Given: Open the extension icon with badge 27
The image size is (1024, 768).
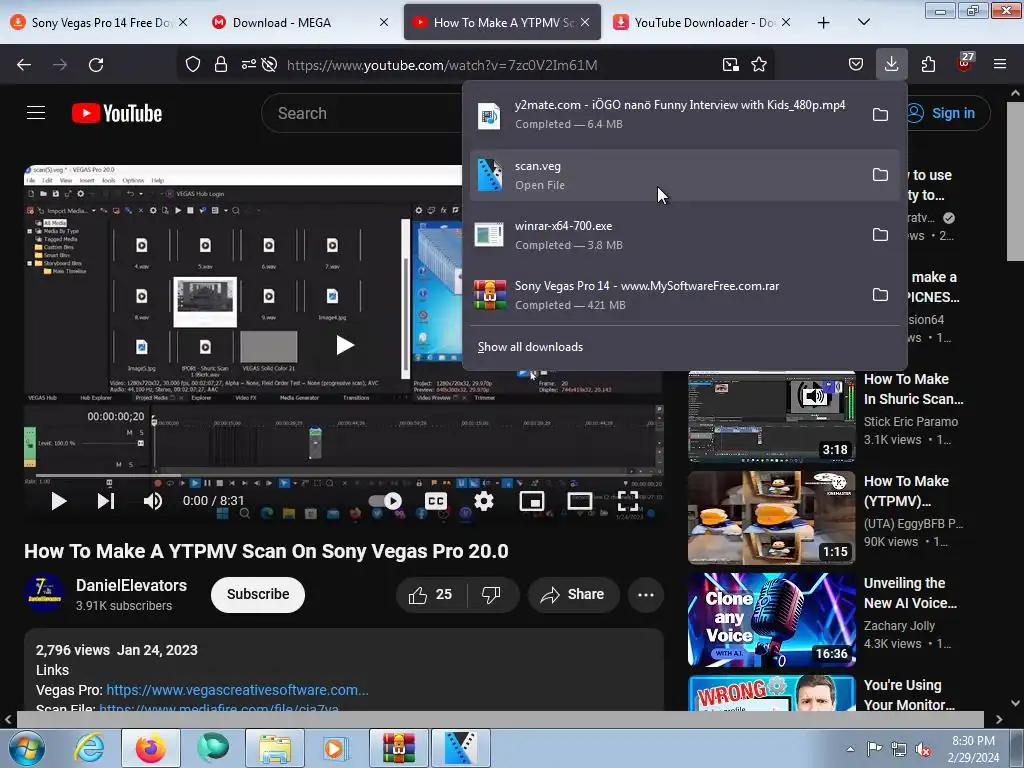Looking at the screenshot, I should 965,63.
